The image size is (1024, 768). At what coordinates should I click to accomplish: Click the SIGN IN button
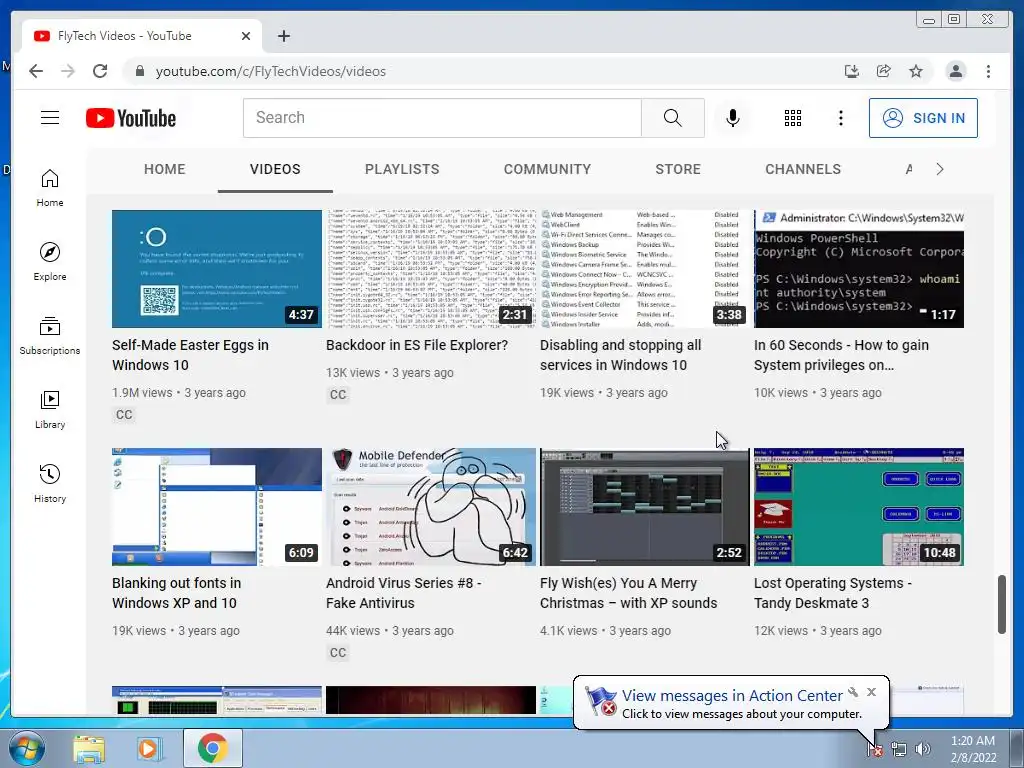[923, 118]
